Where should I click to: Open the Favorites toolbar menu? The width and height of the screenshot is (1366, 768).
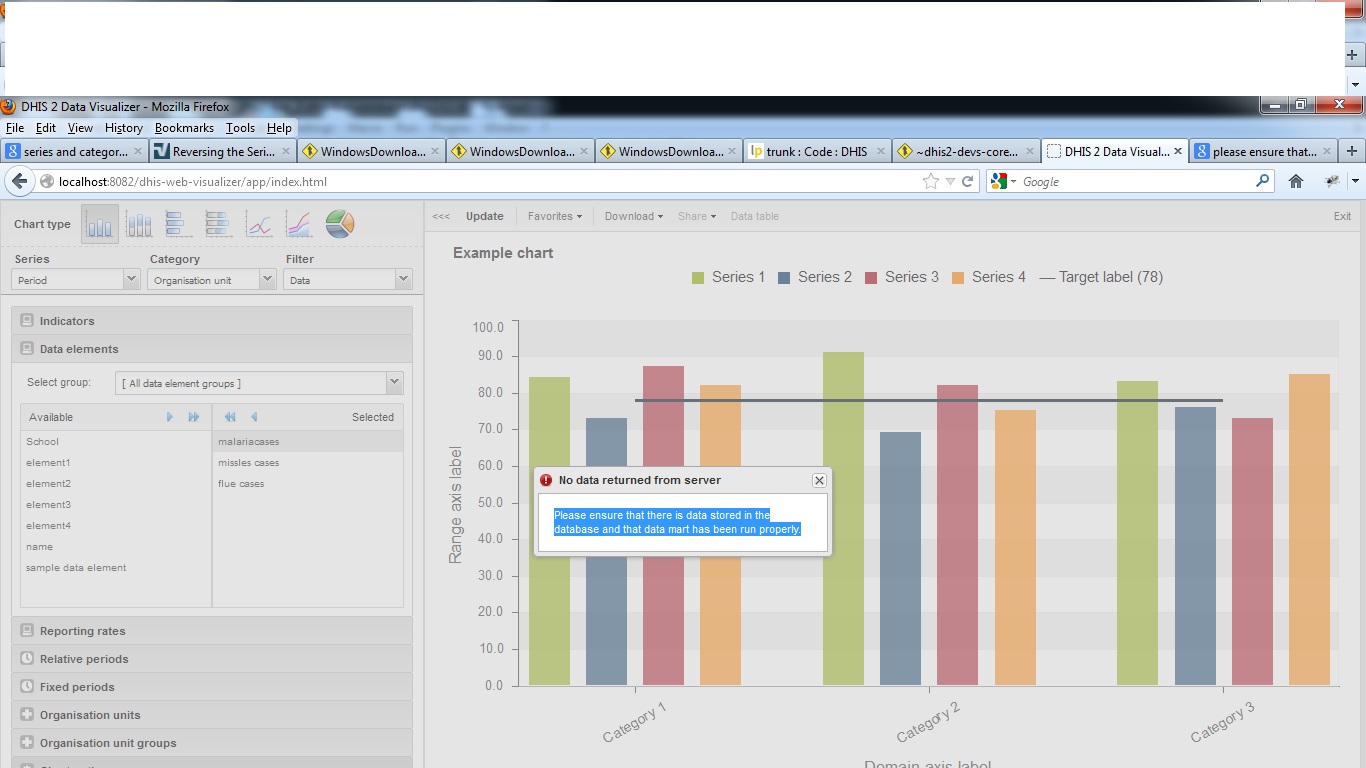click(x=554, y=216)
